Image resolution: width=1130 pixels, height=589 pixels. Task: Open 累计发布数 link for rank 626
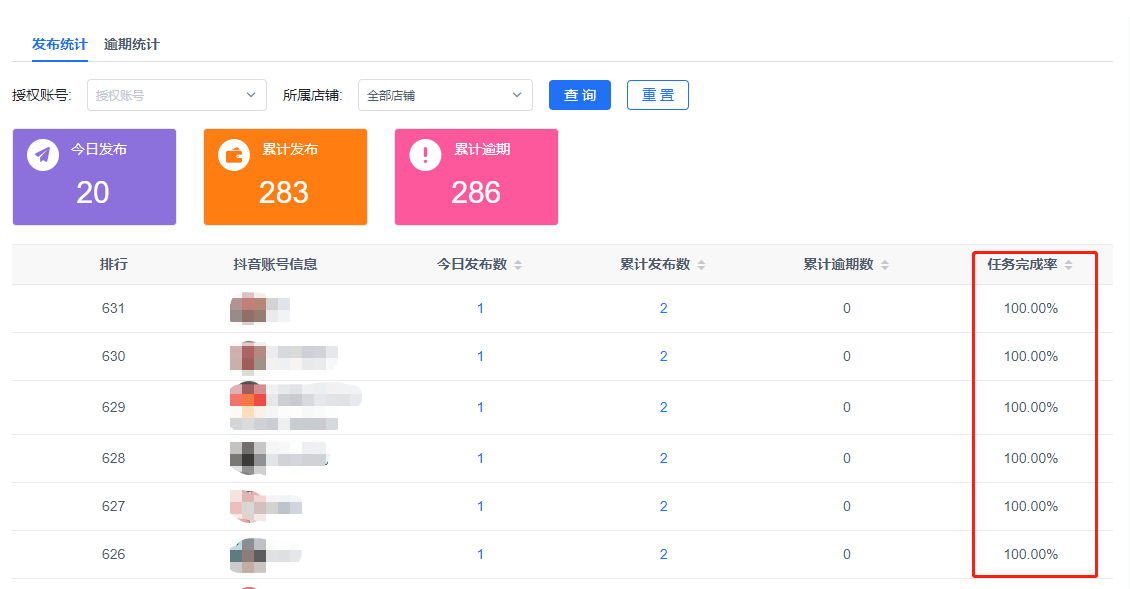[x=663, y=554]
